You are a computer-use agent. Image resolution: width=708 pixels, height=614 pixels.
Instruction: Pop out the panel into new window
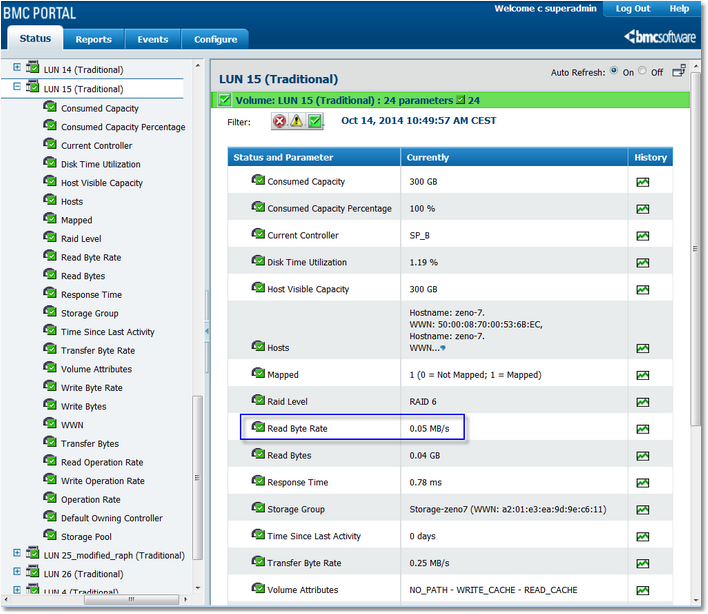click(x=679, y=71)
